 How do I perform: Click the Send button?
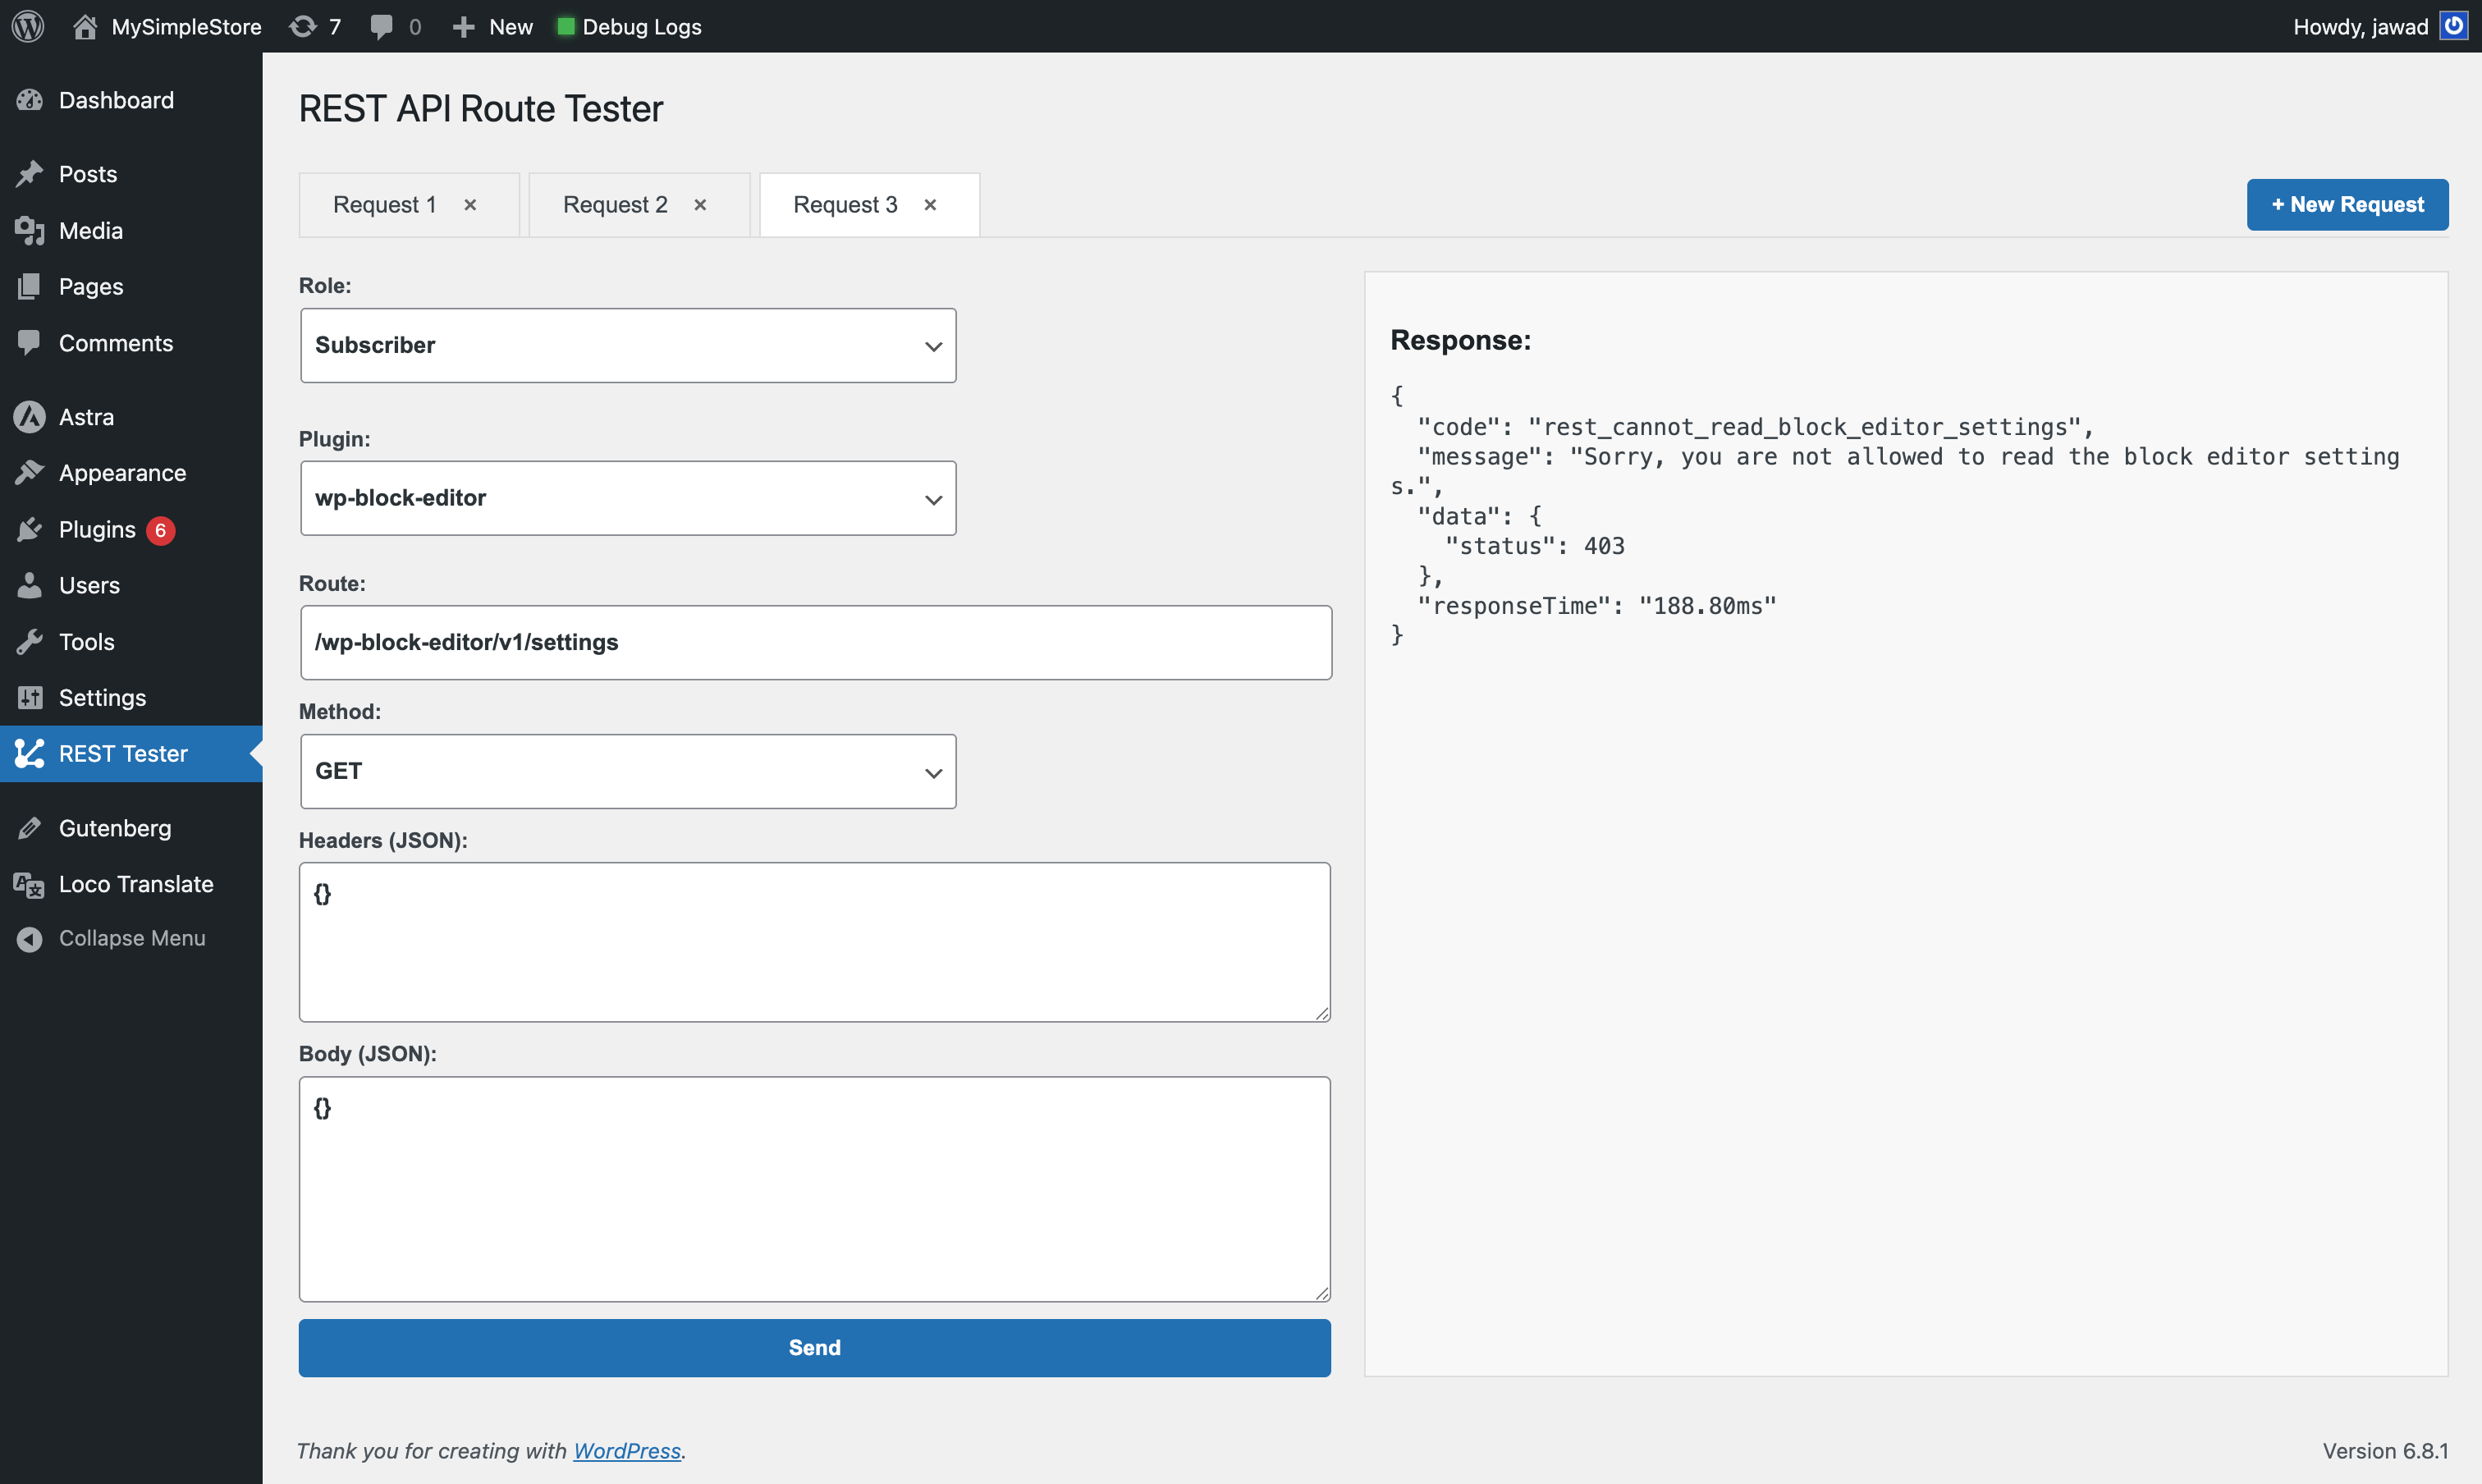814,1348
